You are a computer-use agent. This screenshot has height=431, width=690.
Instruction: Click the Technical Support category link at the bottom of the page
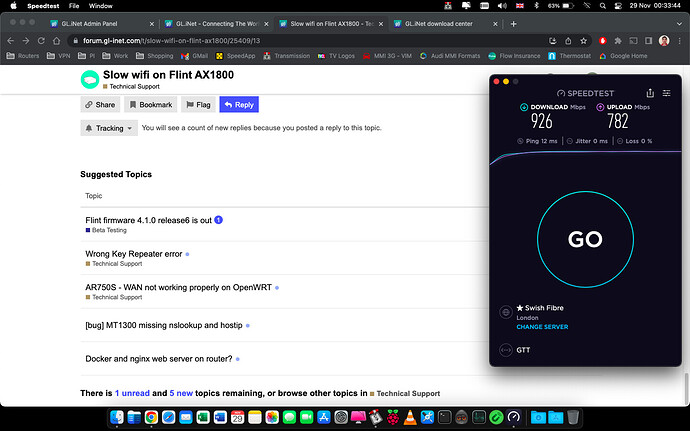[x=405, y=394]
